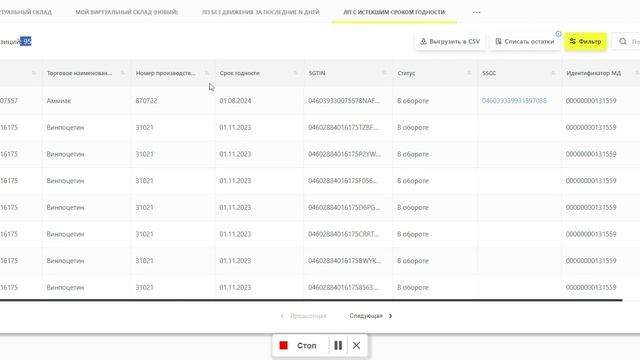Click SGTIN cell ending D6PG

point(344,208)
